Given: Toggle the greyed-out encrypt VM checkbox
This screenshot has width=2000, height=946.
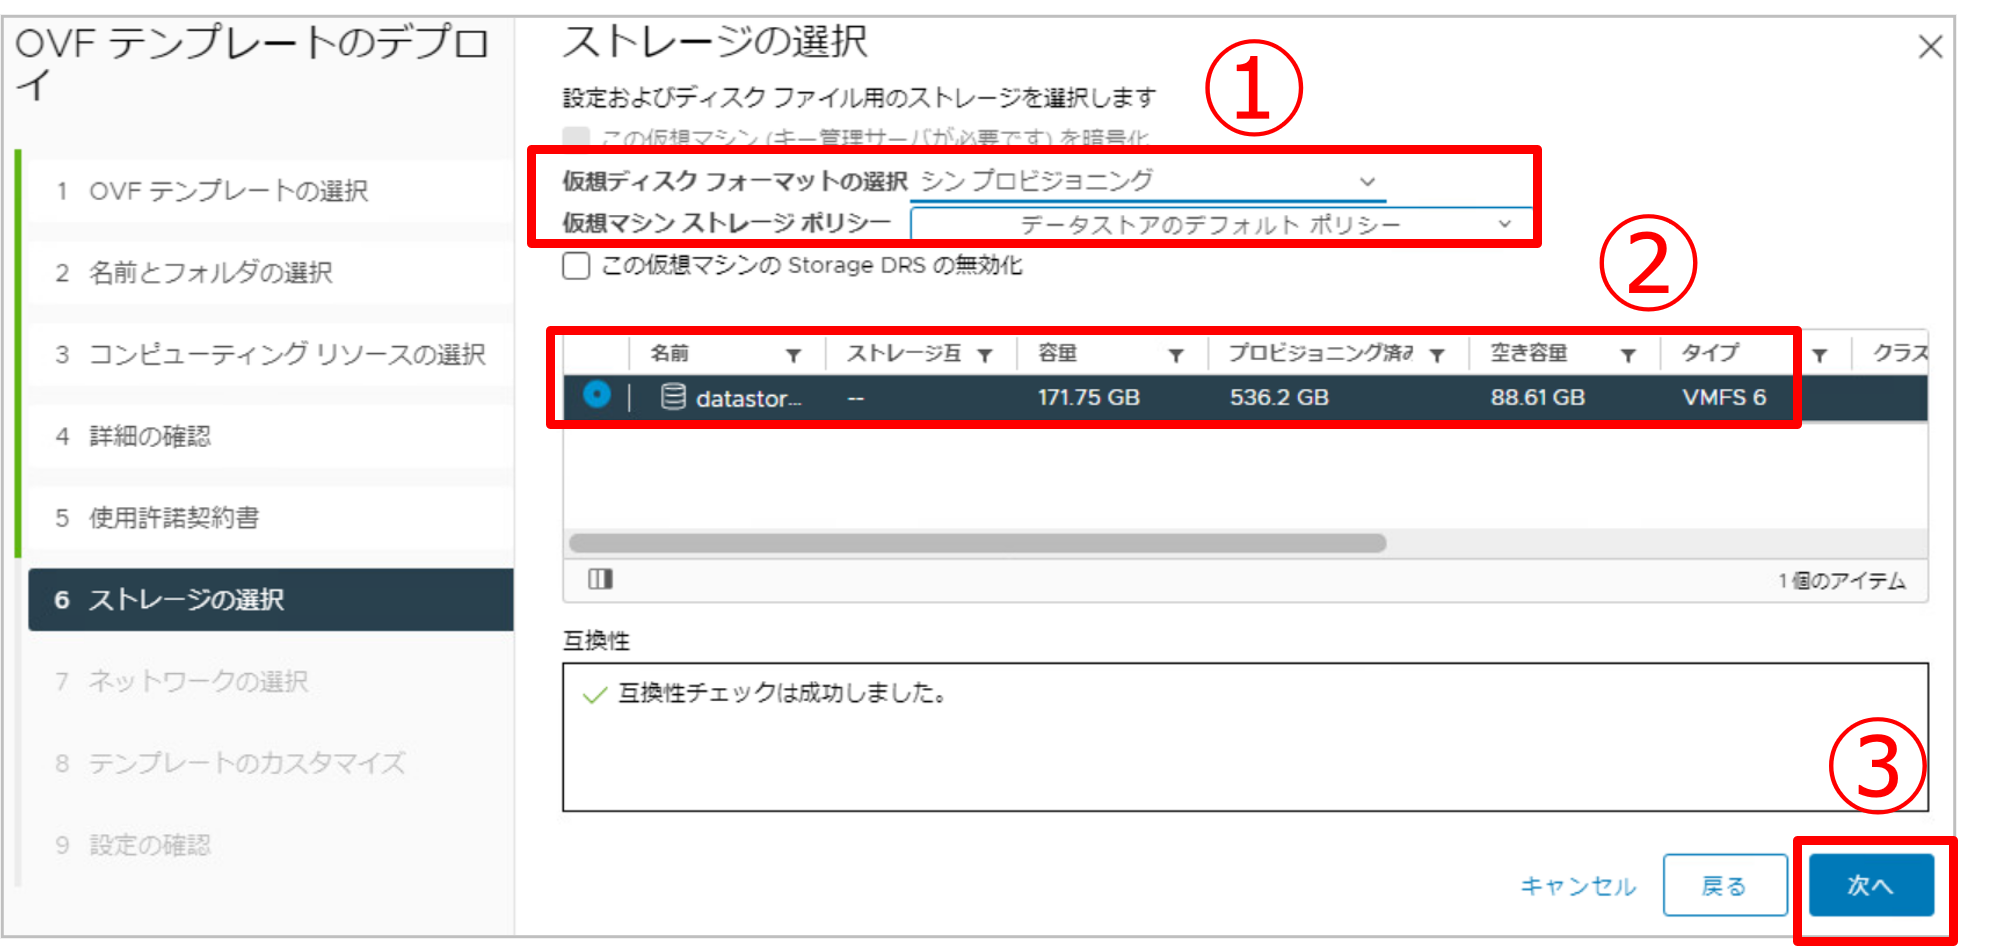Looking at the screenshot, I should [576, 137].
